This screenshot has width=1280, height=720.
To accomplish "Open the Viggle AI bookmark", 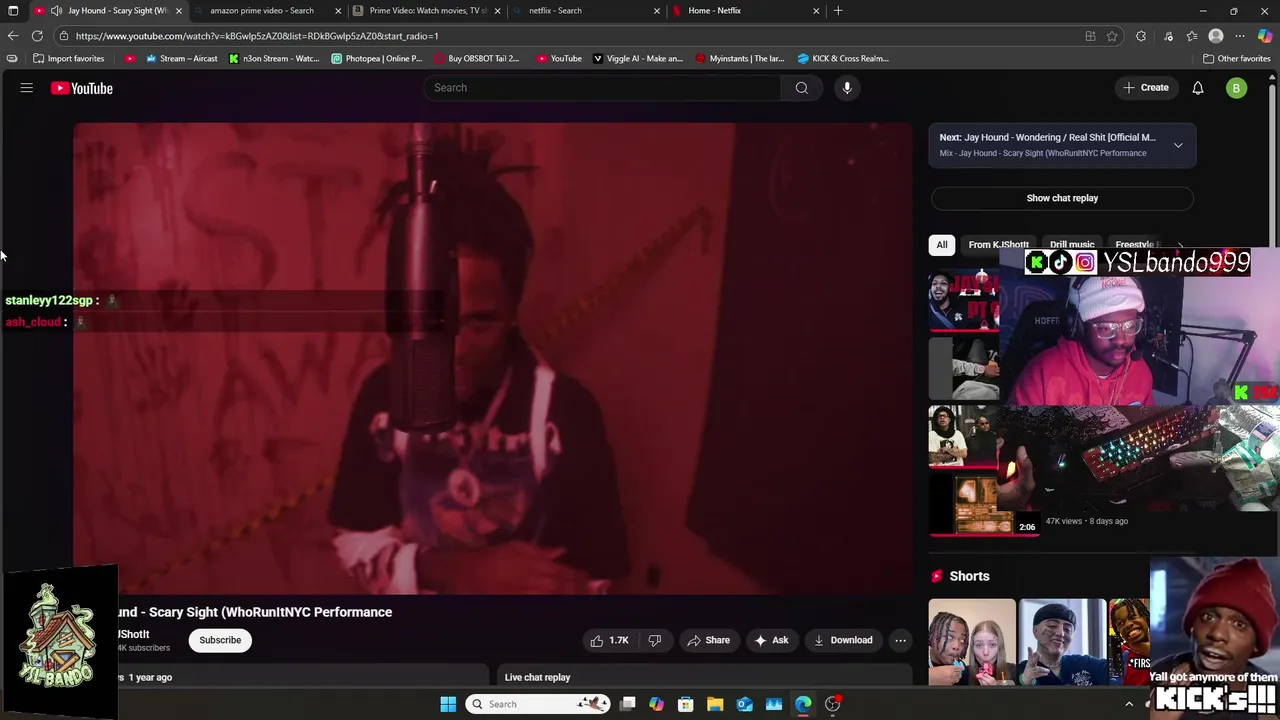I will (638, 58).
